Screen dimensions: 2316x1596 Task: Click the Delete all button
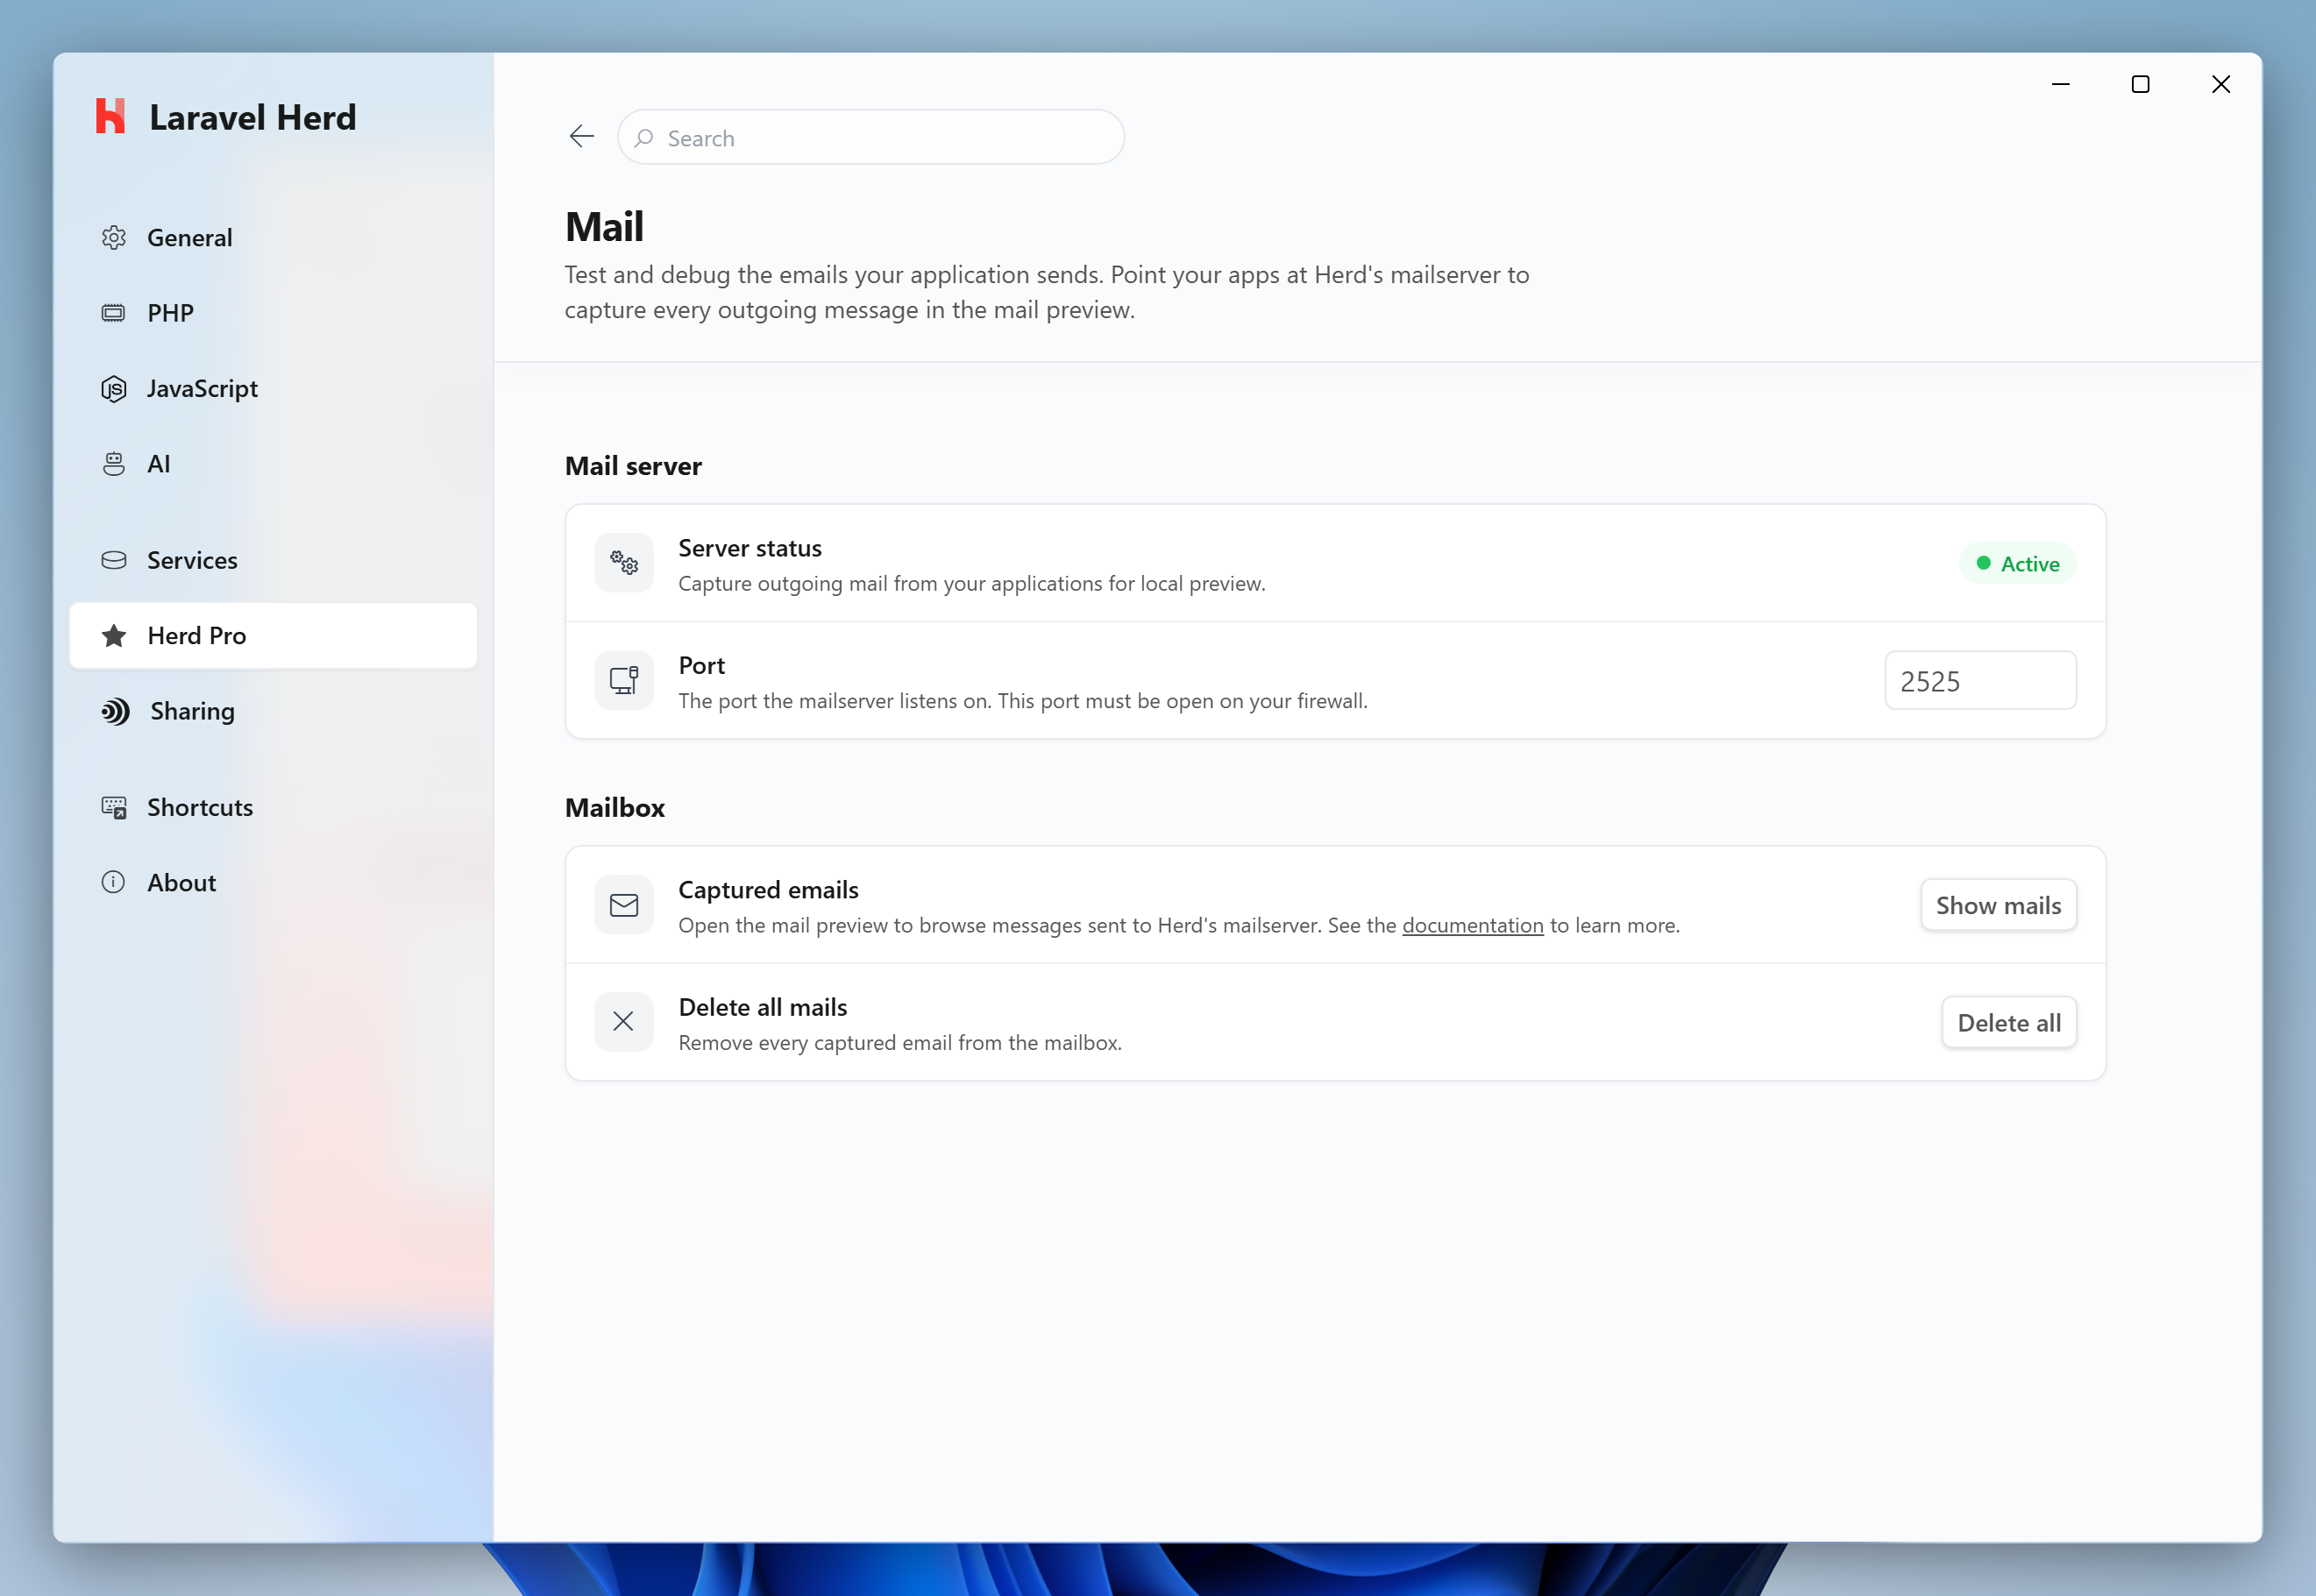click(x=2009, y=1022)
